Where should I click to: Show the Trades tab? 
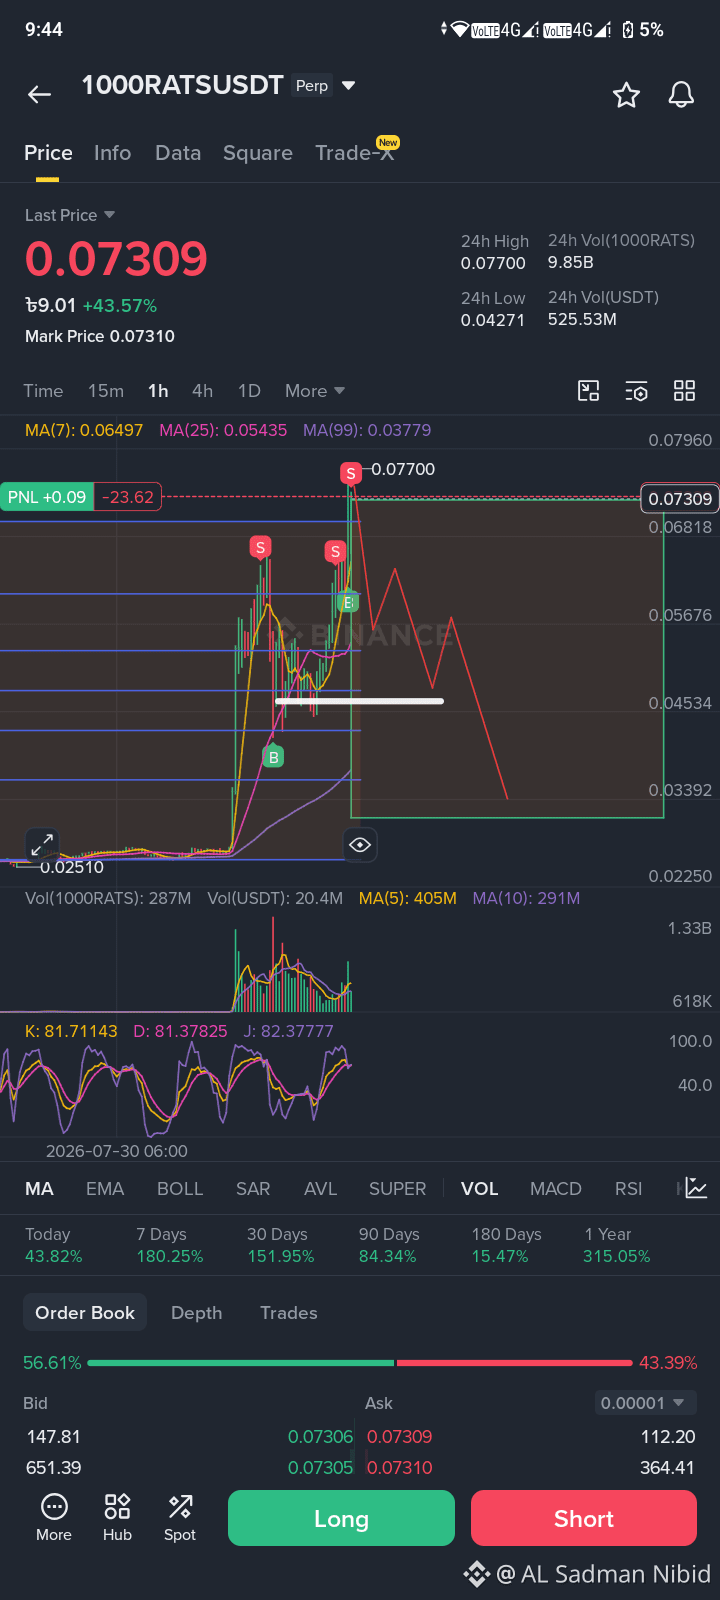click(x=289, y=1313)
